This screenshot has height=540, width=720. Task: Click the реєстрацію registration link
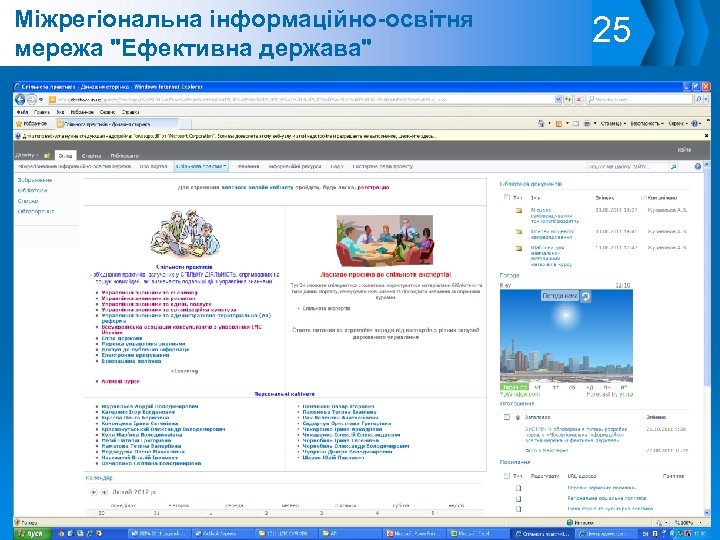(x=373, y=187)
